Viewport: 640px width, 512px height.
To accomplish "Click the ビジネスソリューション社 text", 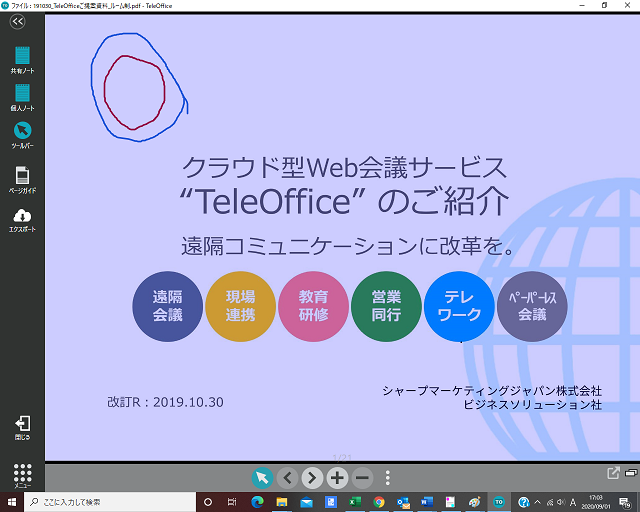I will [x=532, y=405].
